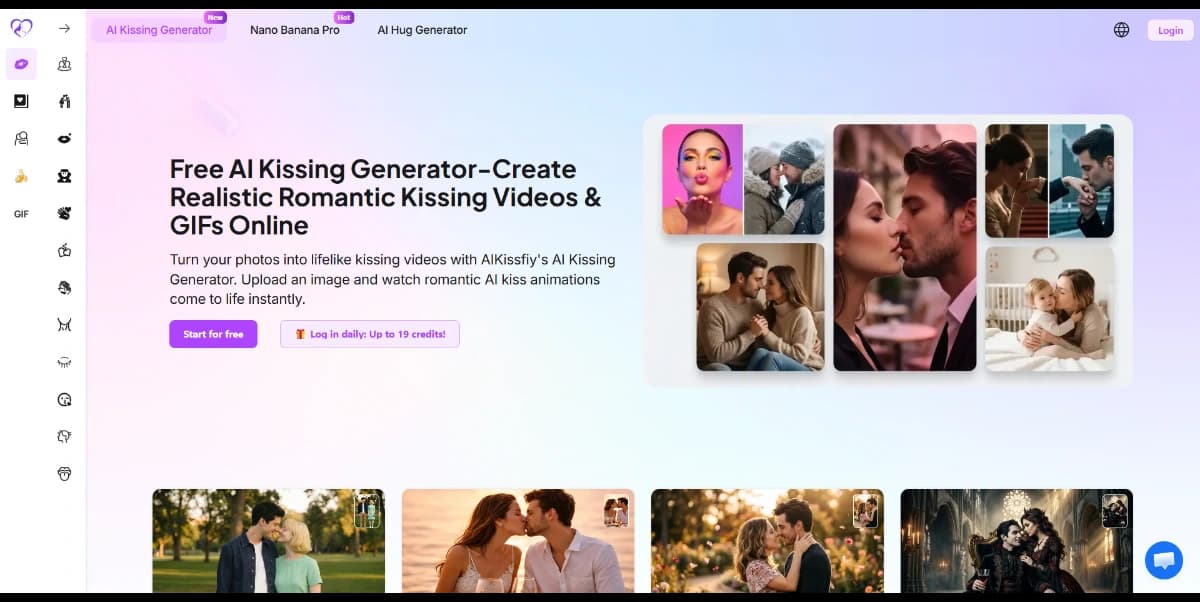Click the Log in daily credits banner

[x=370, y=334]
